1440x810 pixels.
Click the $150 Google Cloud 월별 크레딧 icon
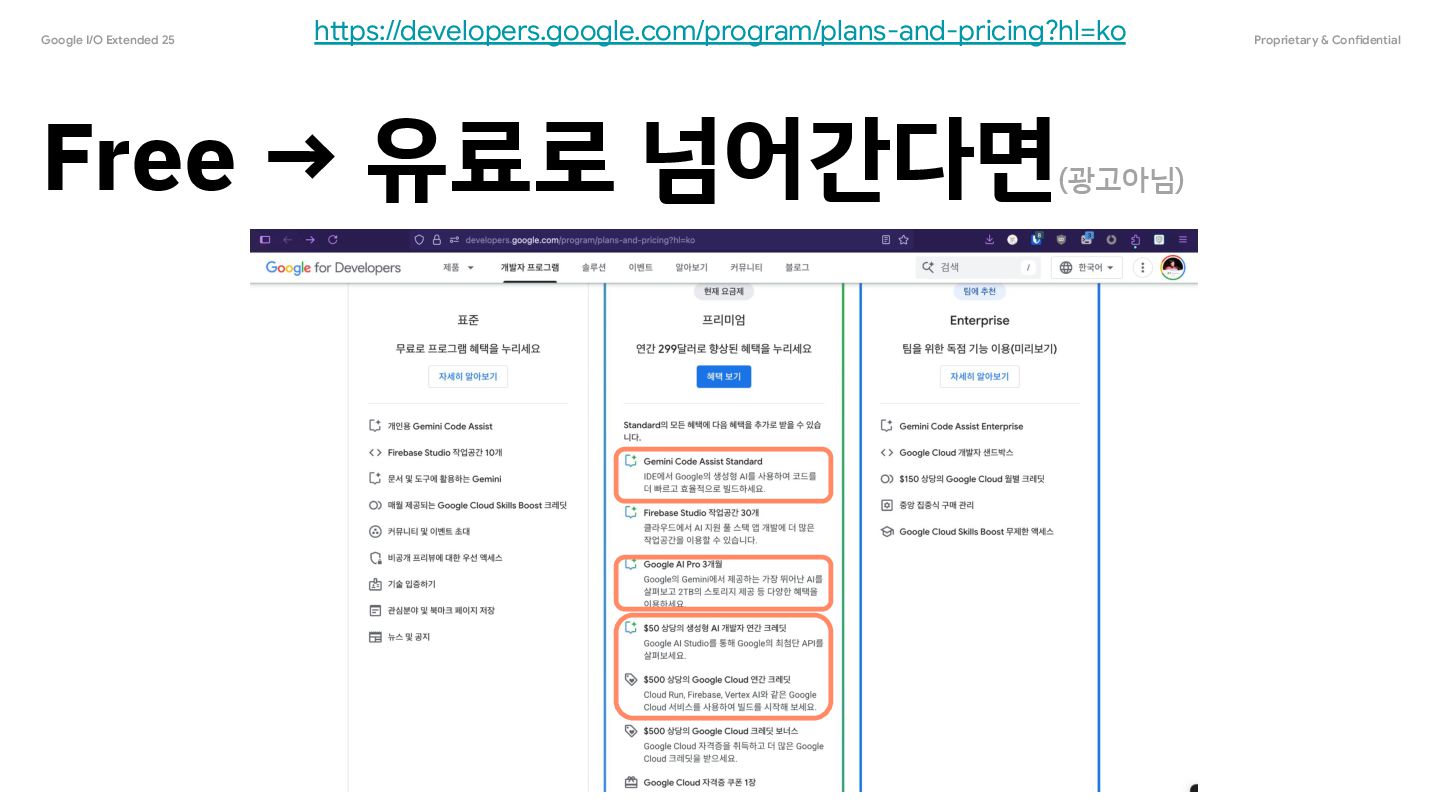pos(886,479)
